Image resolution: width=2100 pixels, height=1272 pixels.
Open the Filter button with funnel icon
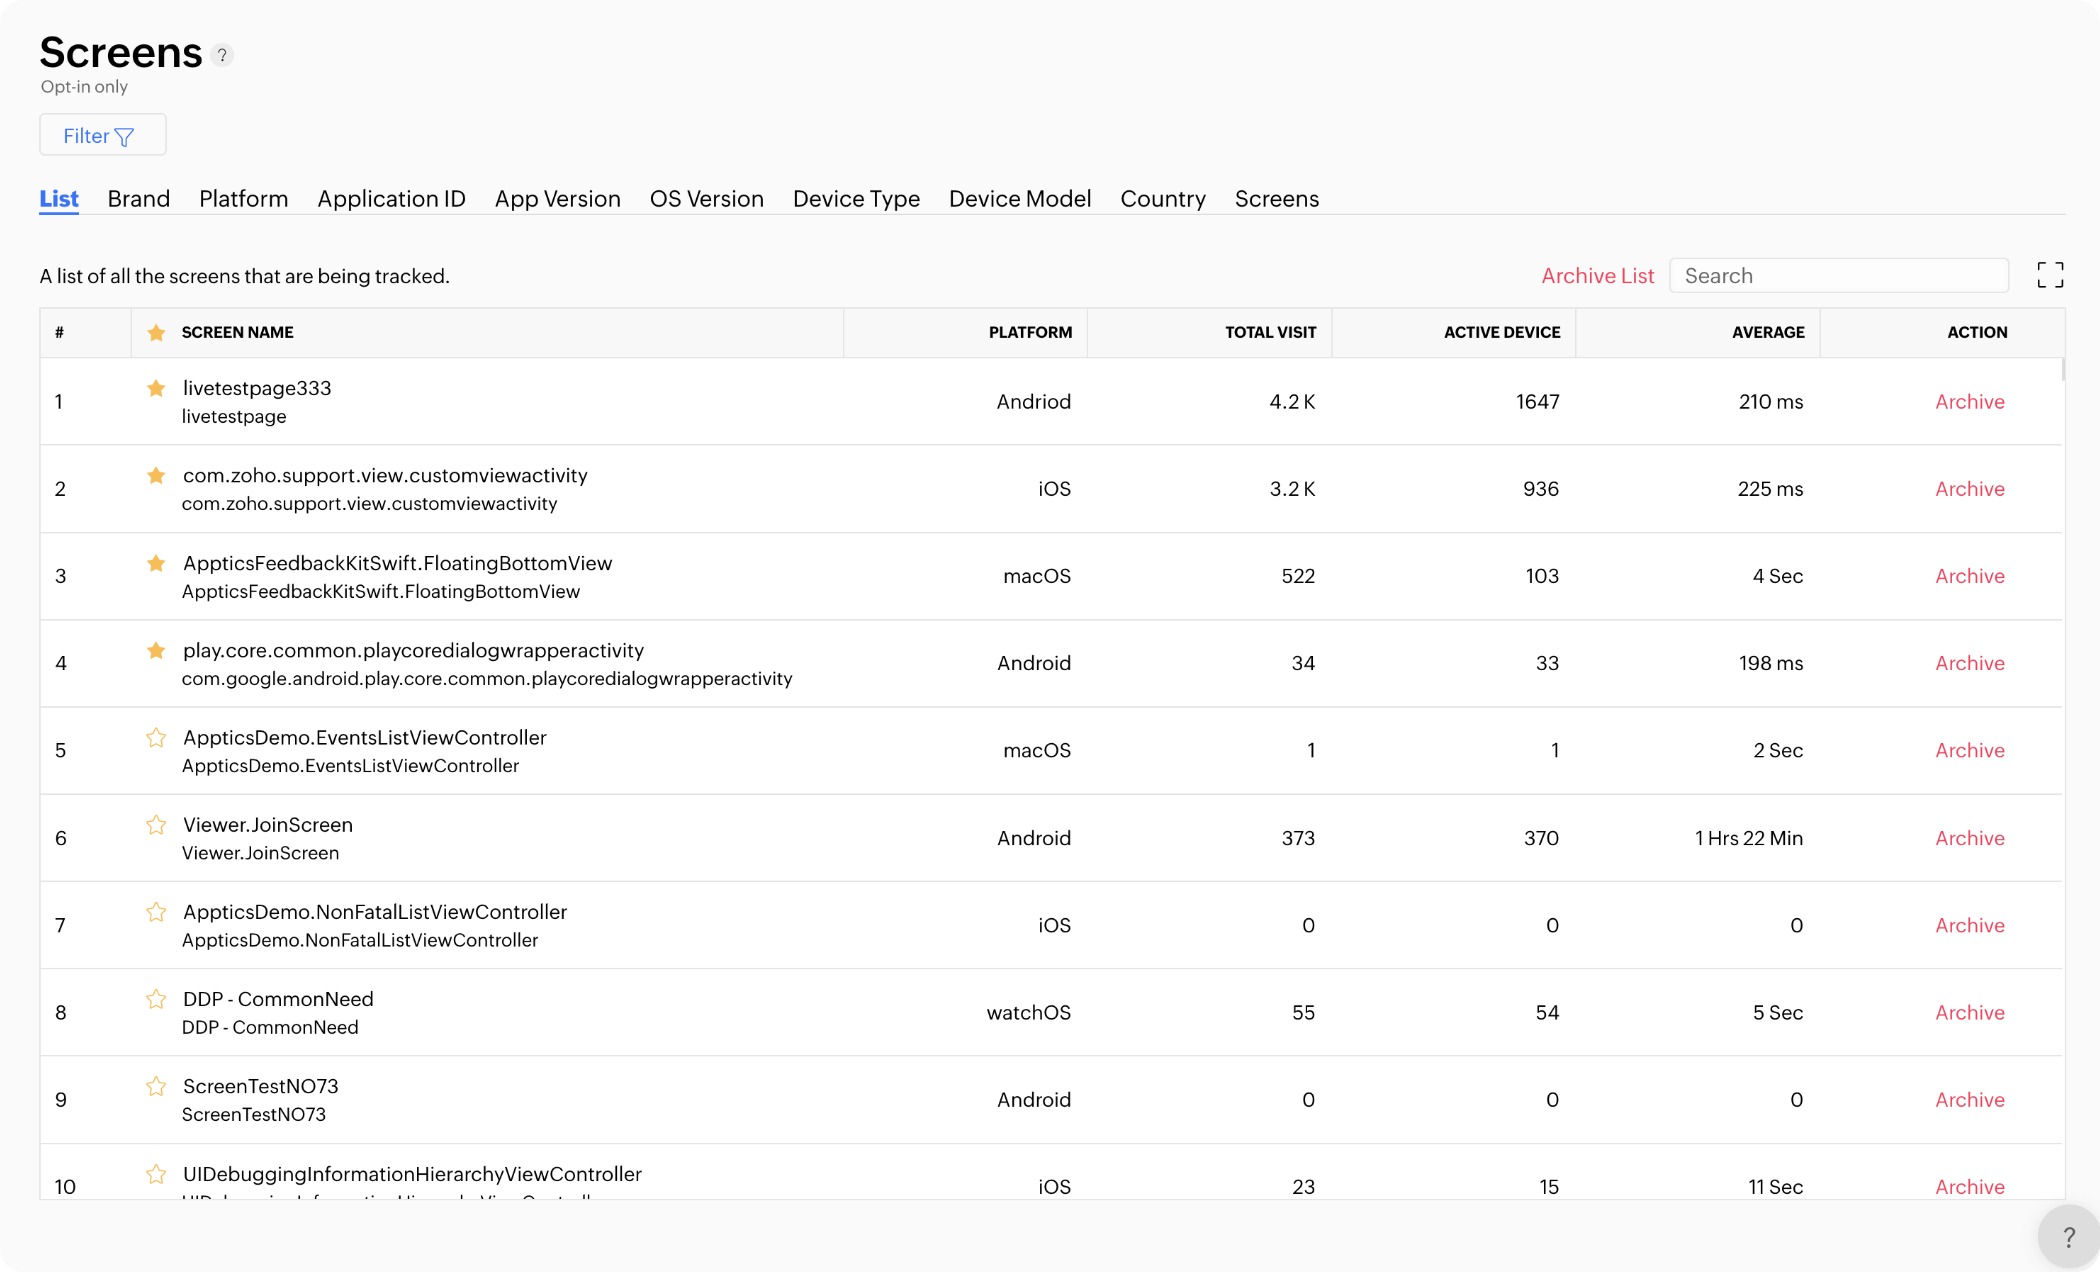click(x=102, y=135)
